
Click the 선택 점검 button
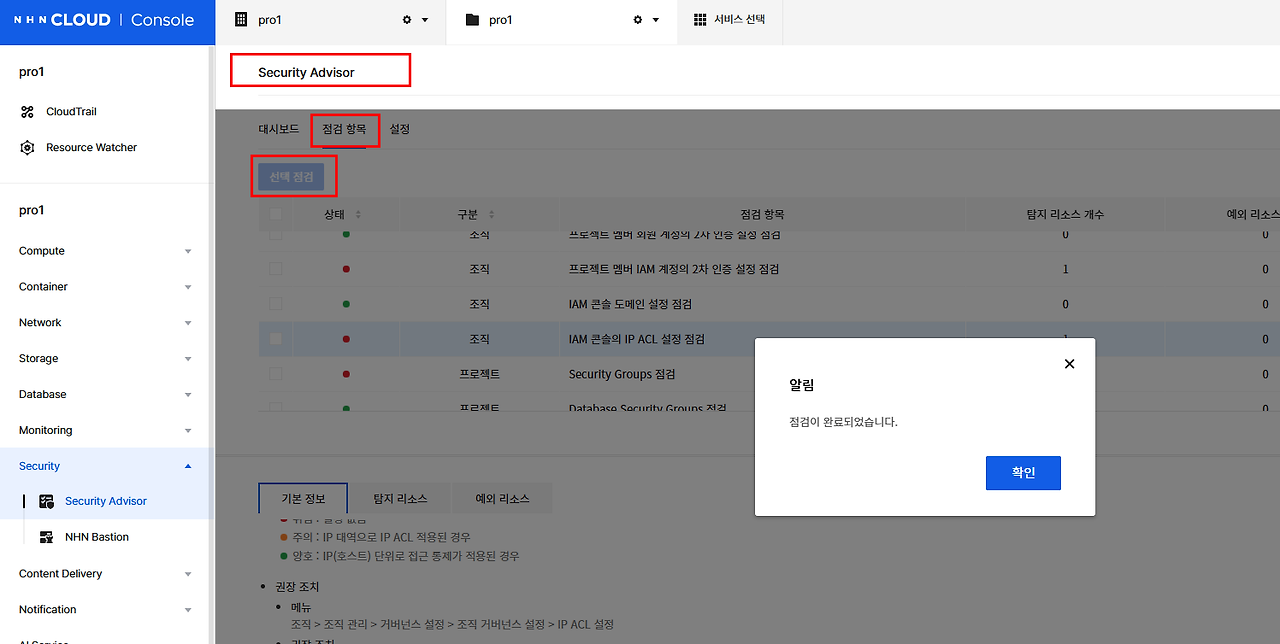291,177
